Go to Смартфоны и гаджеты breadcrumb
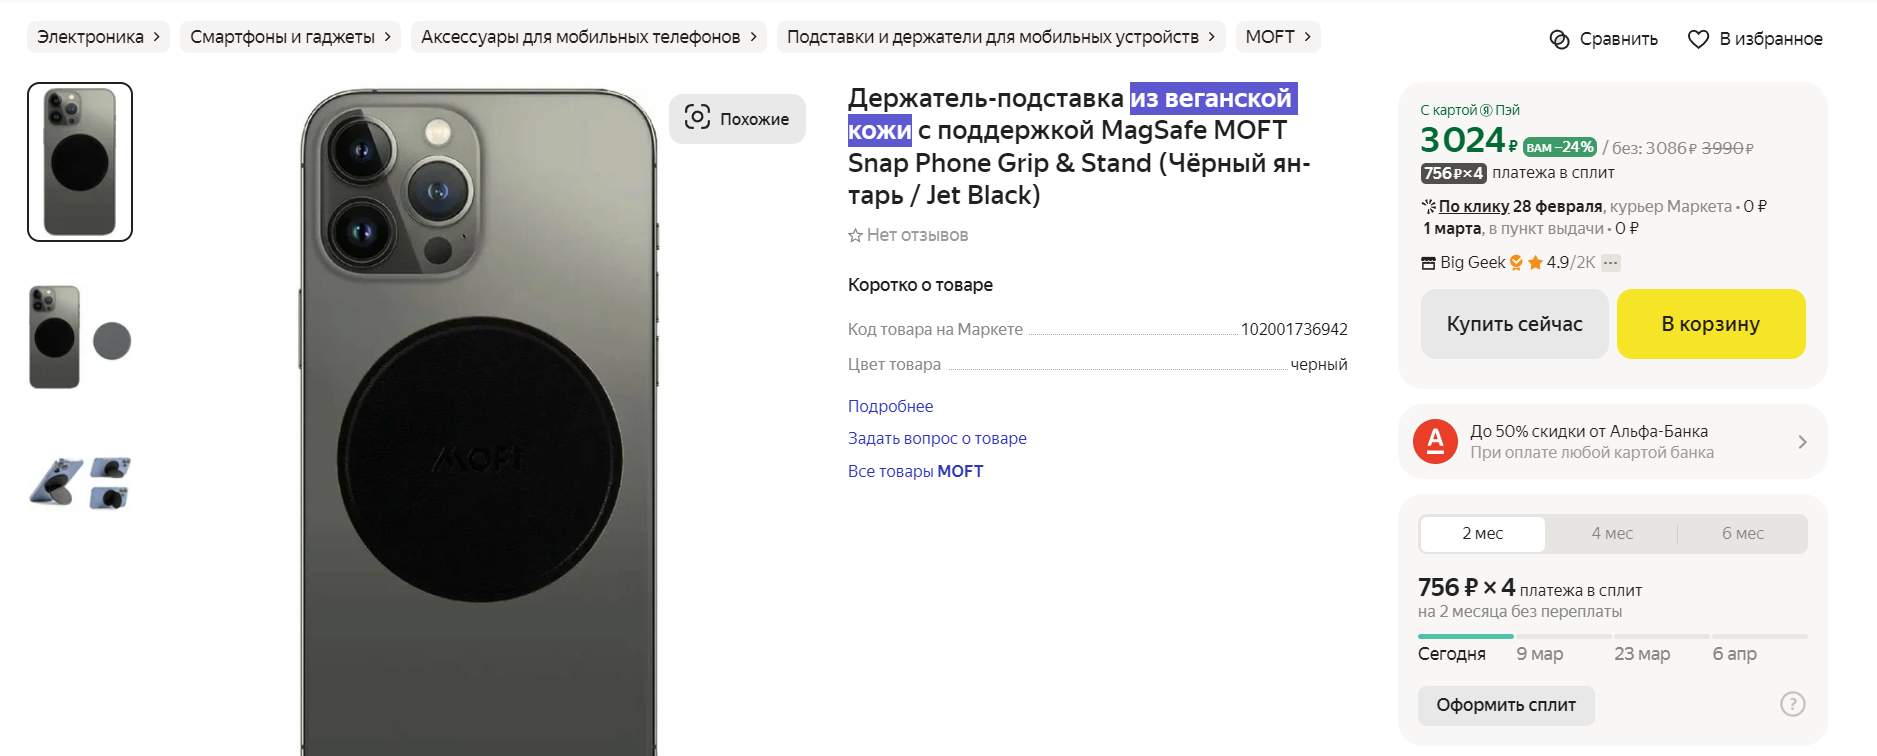The height and width of the screenshot is (756, 1877). coord(290,37)
